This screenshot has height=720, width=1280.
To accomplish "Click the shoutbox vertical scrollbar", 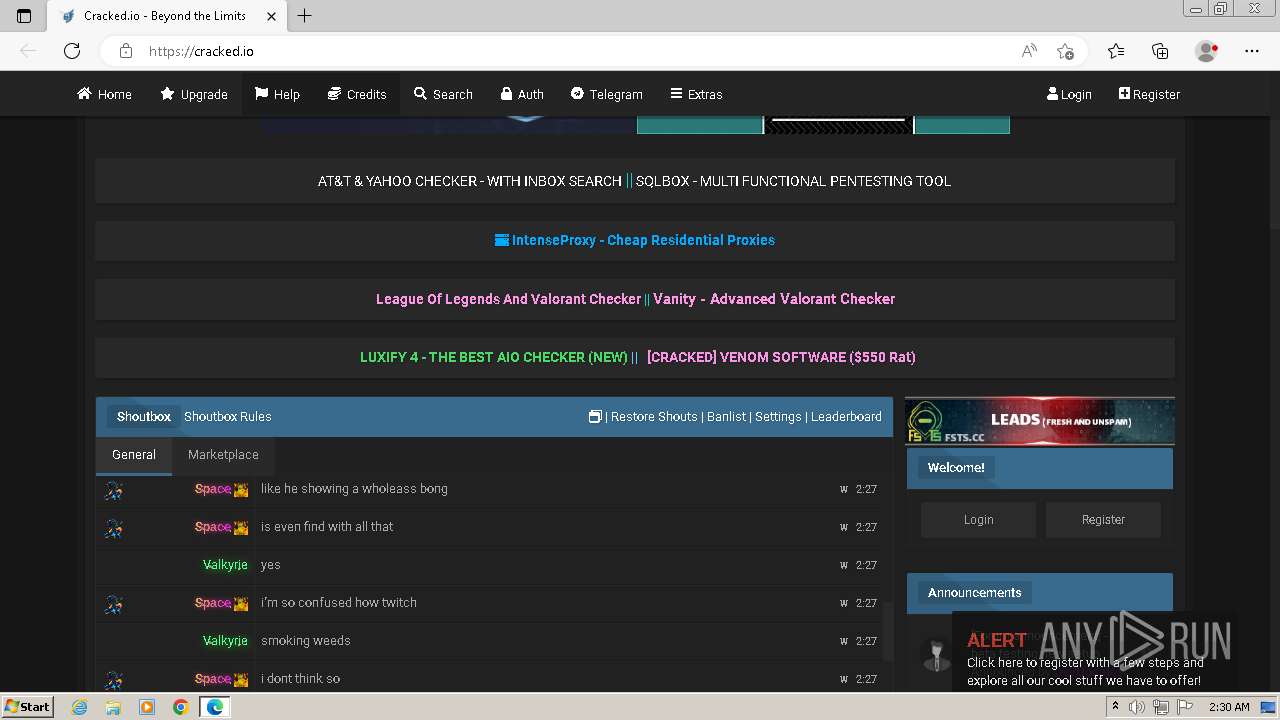I will tap(888, 632).
